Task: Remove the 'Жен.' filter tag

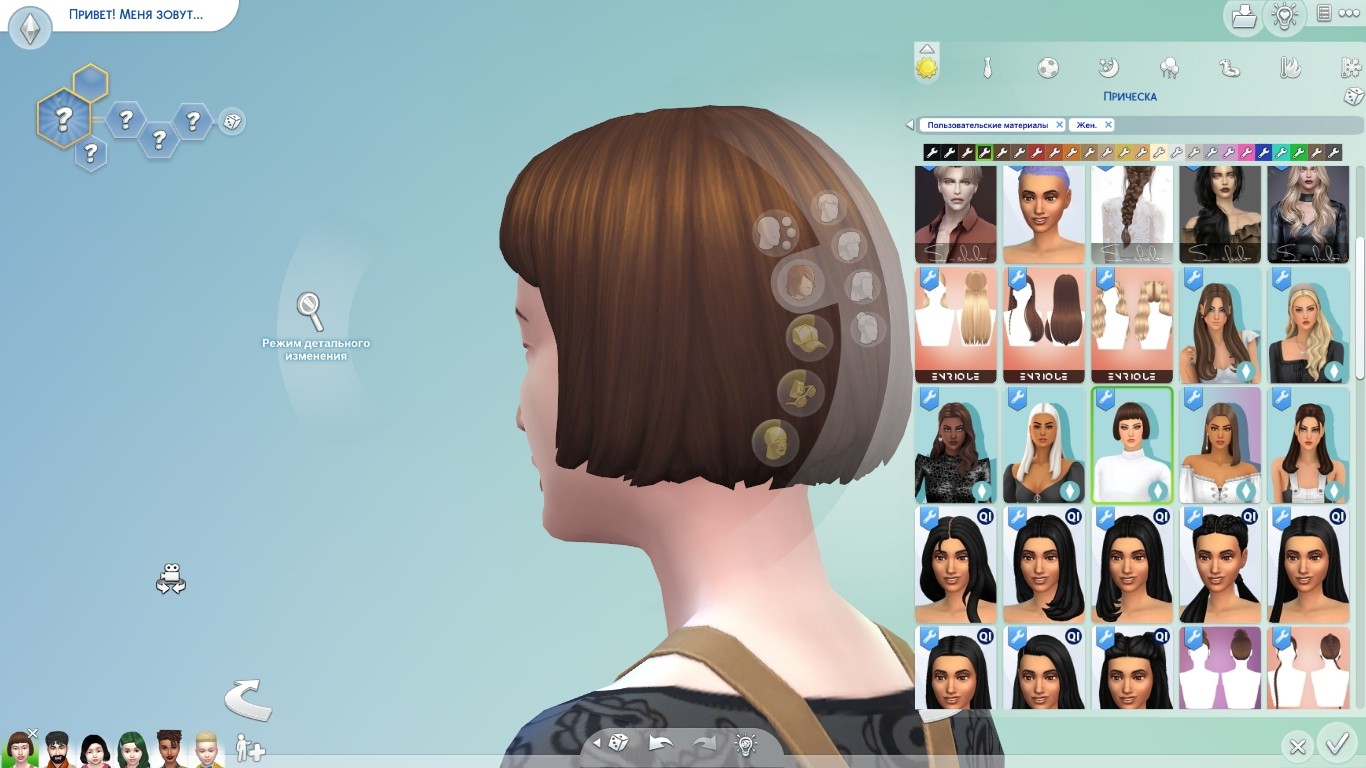Action: click(1108, 125)
